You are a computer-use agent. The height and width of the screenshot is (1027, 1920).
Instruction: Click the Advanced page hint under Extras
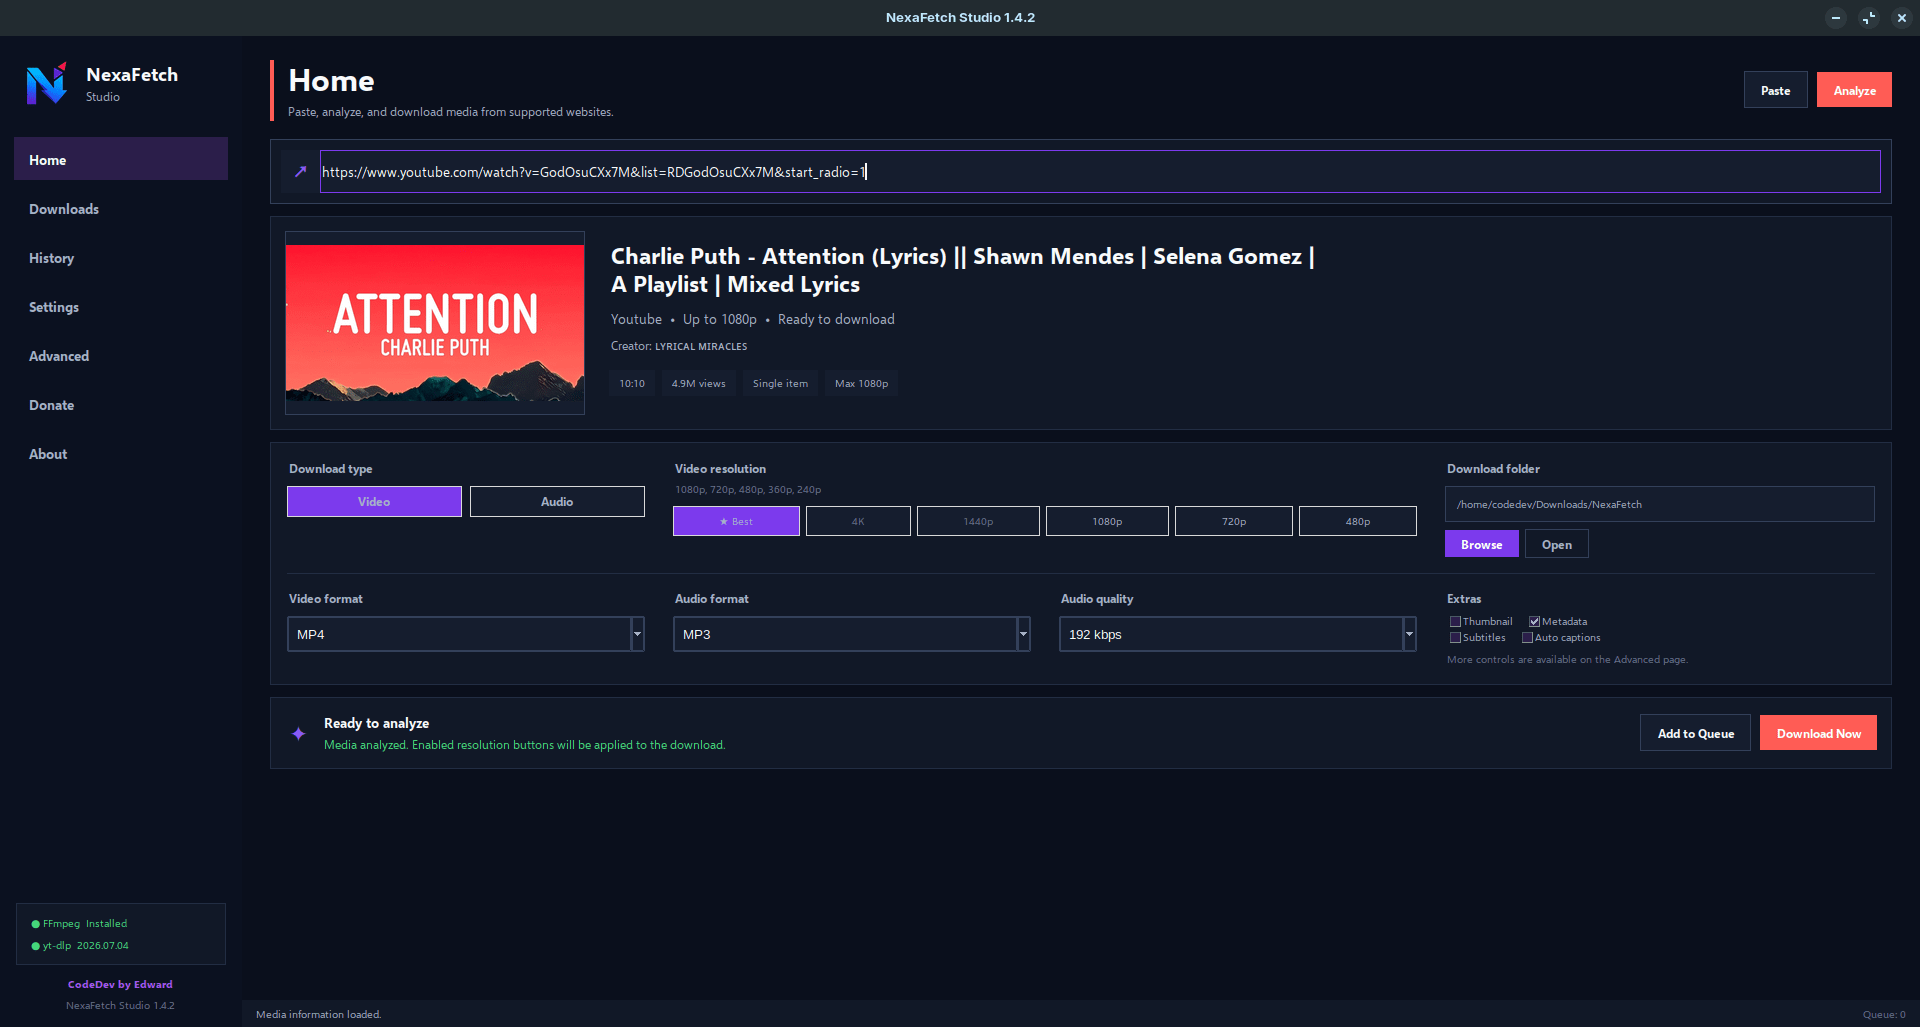1567,660
